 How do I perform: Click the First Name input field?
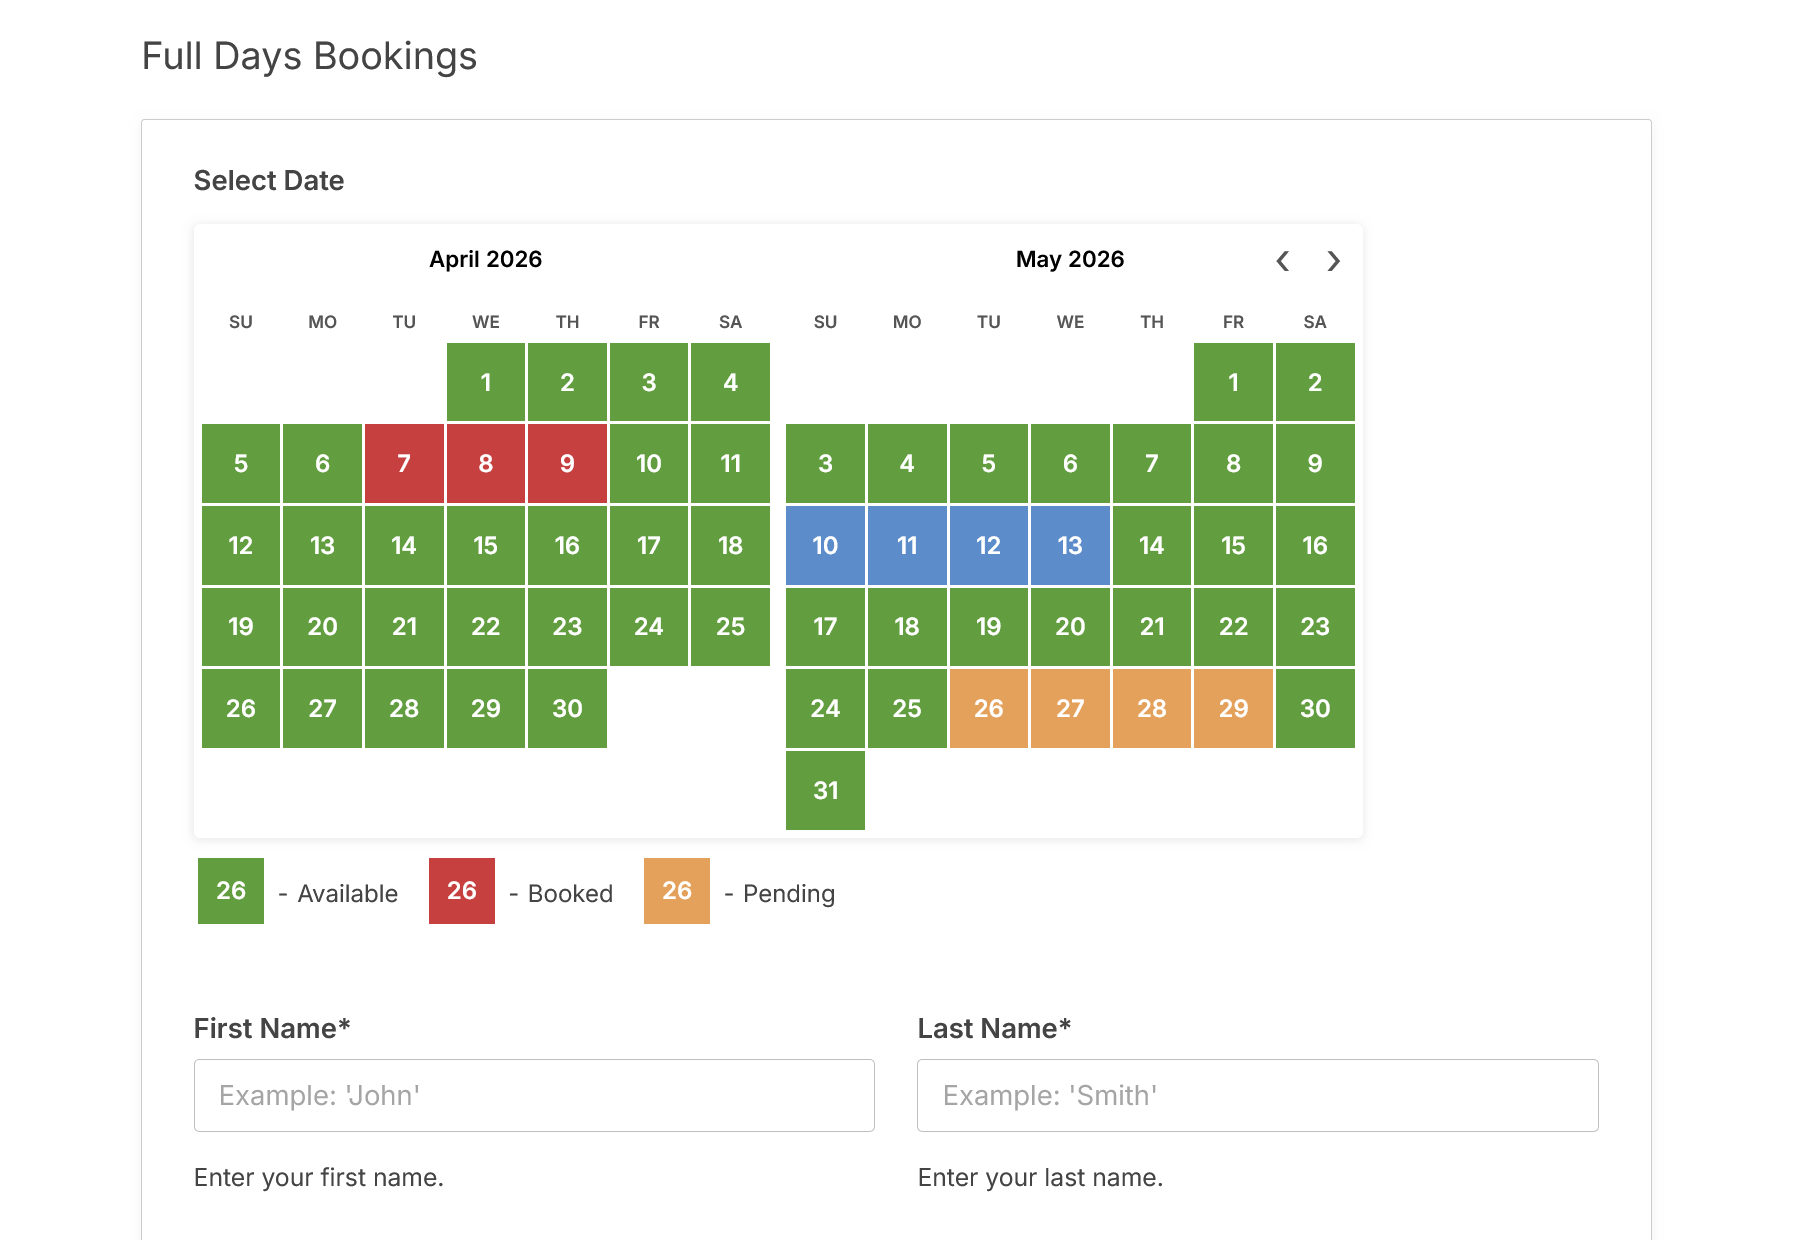[x=534, y=1095]
